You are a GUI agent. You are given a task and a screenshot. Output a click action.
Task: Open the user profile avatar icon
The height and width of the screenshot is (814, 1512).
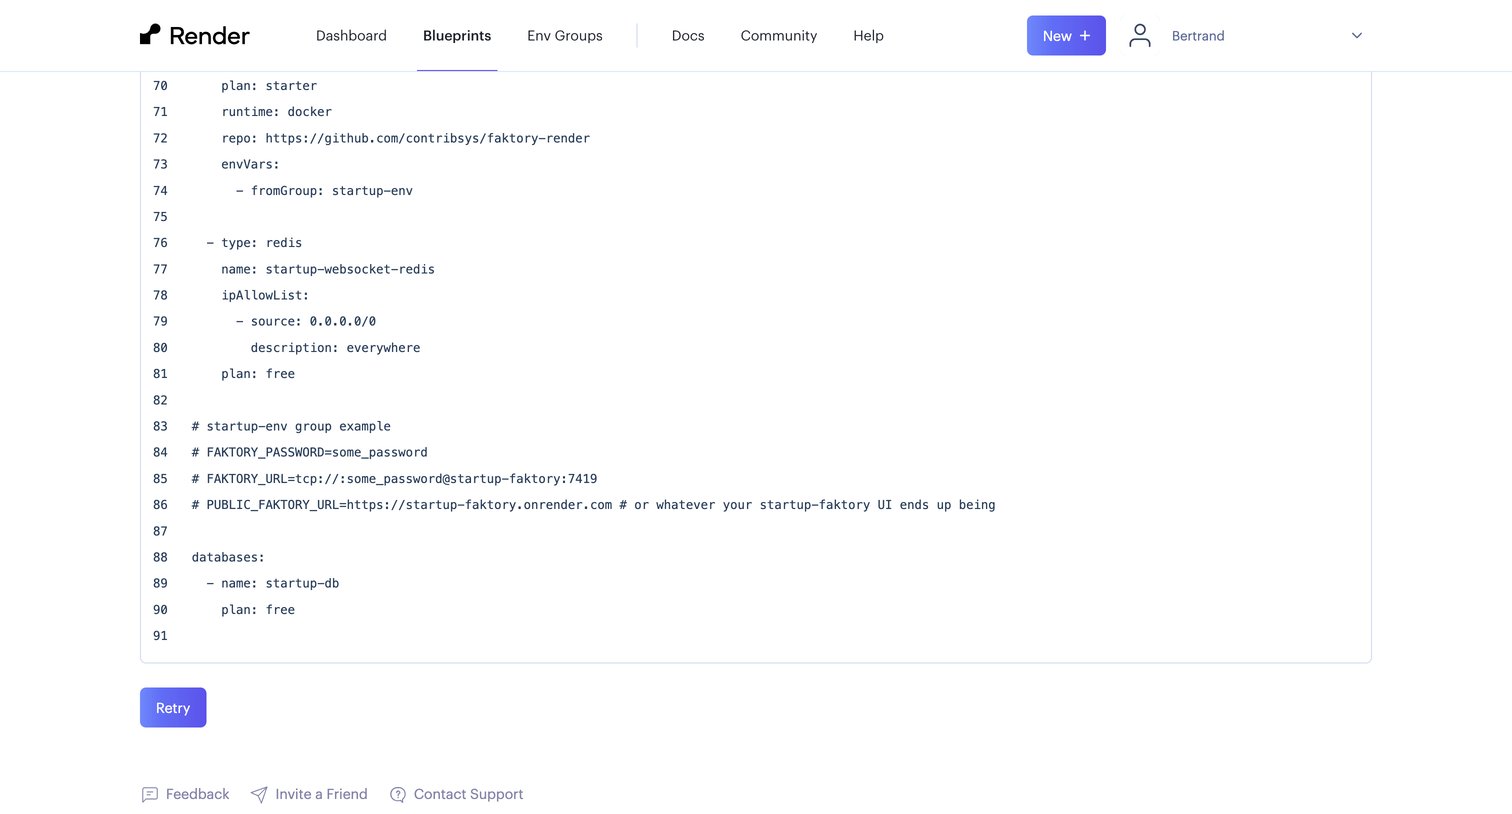[1140, 35]
